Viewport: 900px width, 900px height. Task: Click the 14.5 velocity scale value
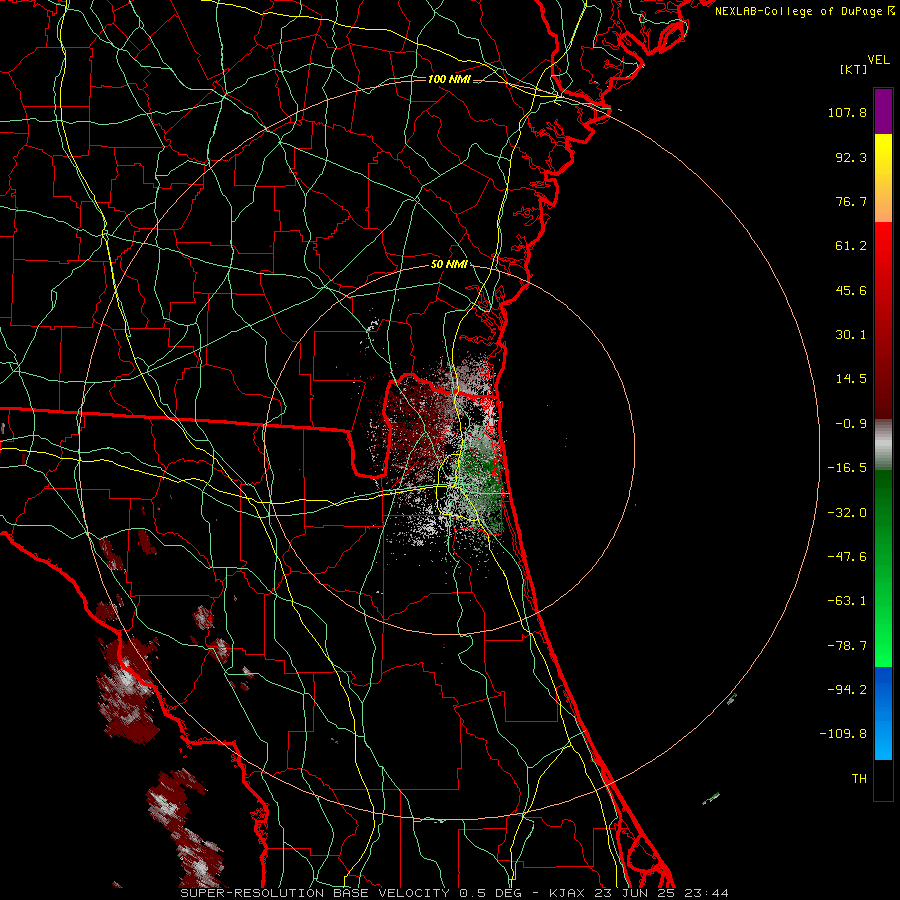pyautogui.click(x=851, y=379)
